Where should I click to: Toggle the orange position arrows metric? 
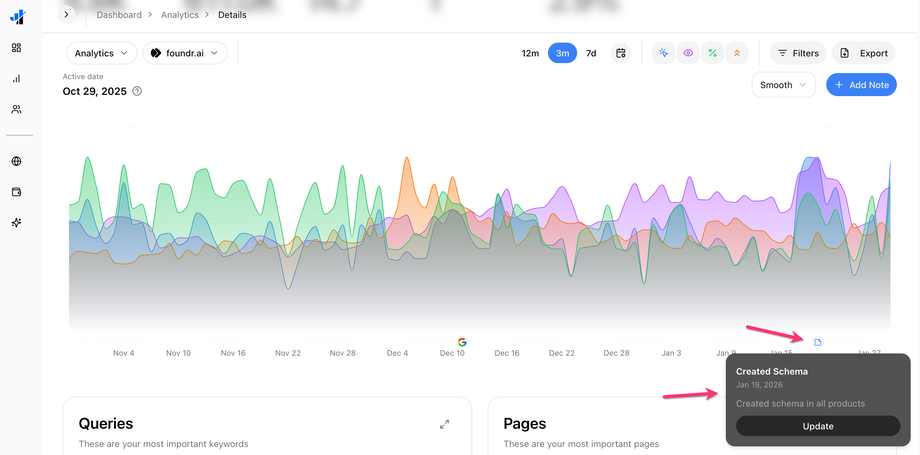point(737,53)
